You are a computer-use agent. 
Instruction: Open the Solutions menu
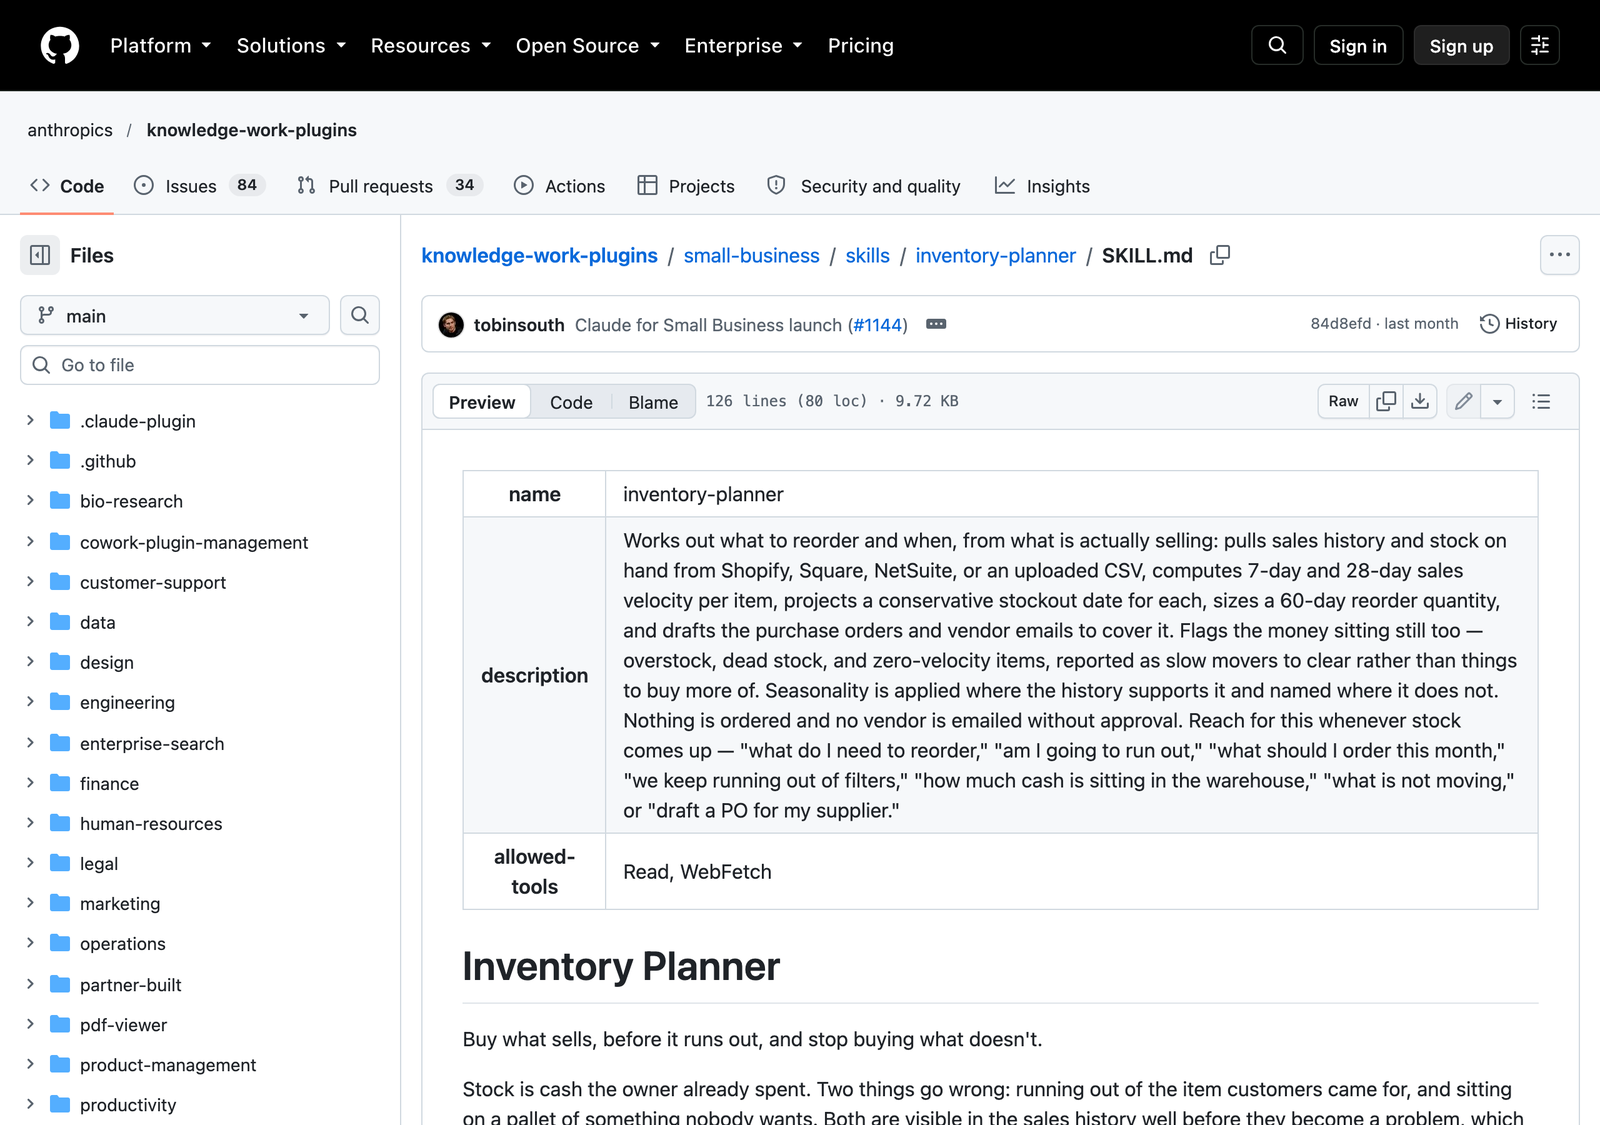tap(291, 46)
